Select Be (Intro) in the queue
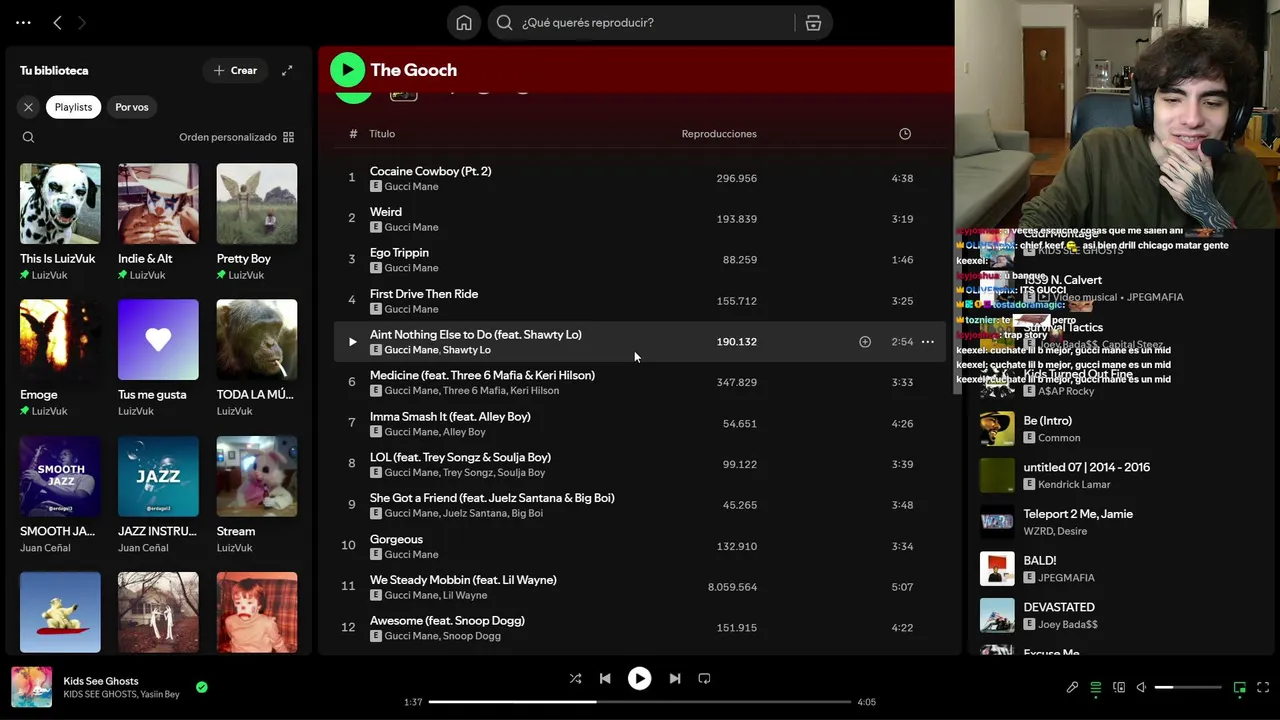 pos(1122,429)
